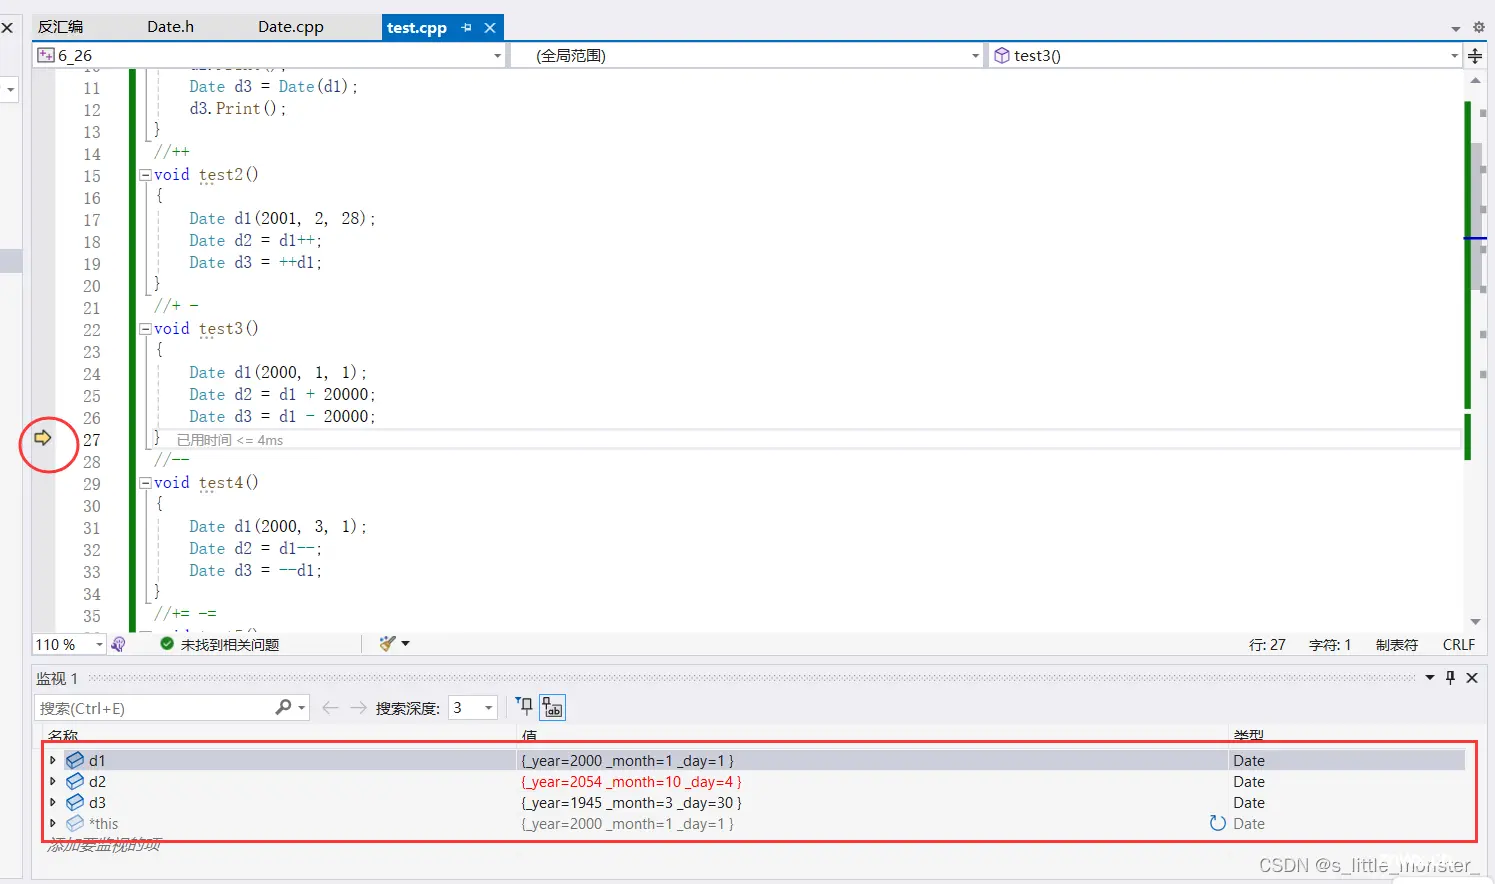Click the watch search magnifier icon

(284, 707)
